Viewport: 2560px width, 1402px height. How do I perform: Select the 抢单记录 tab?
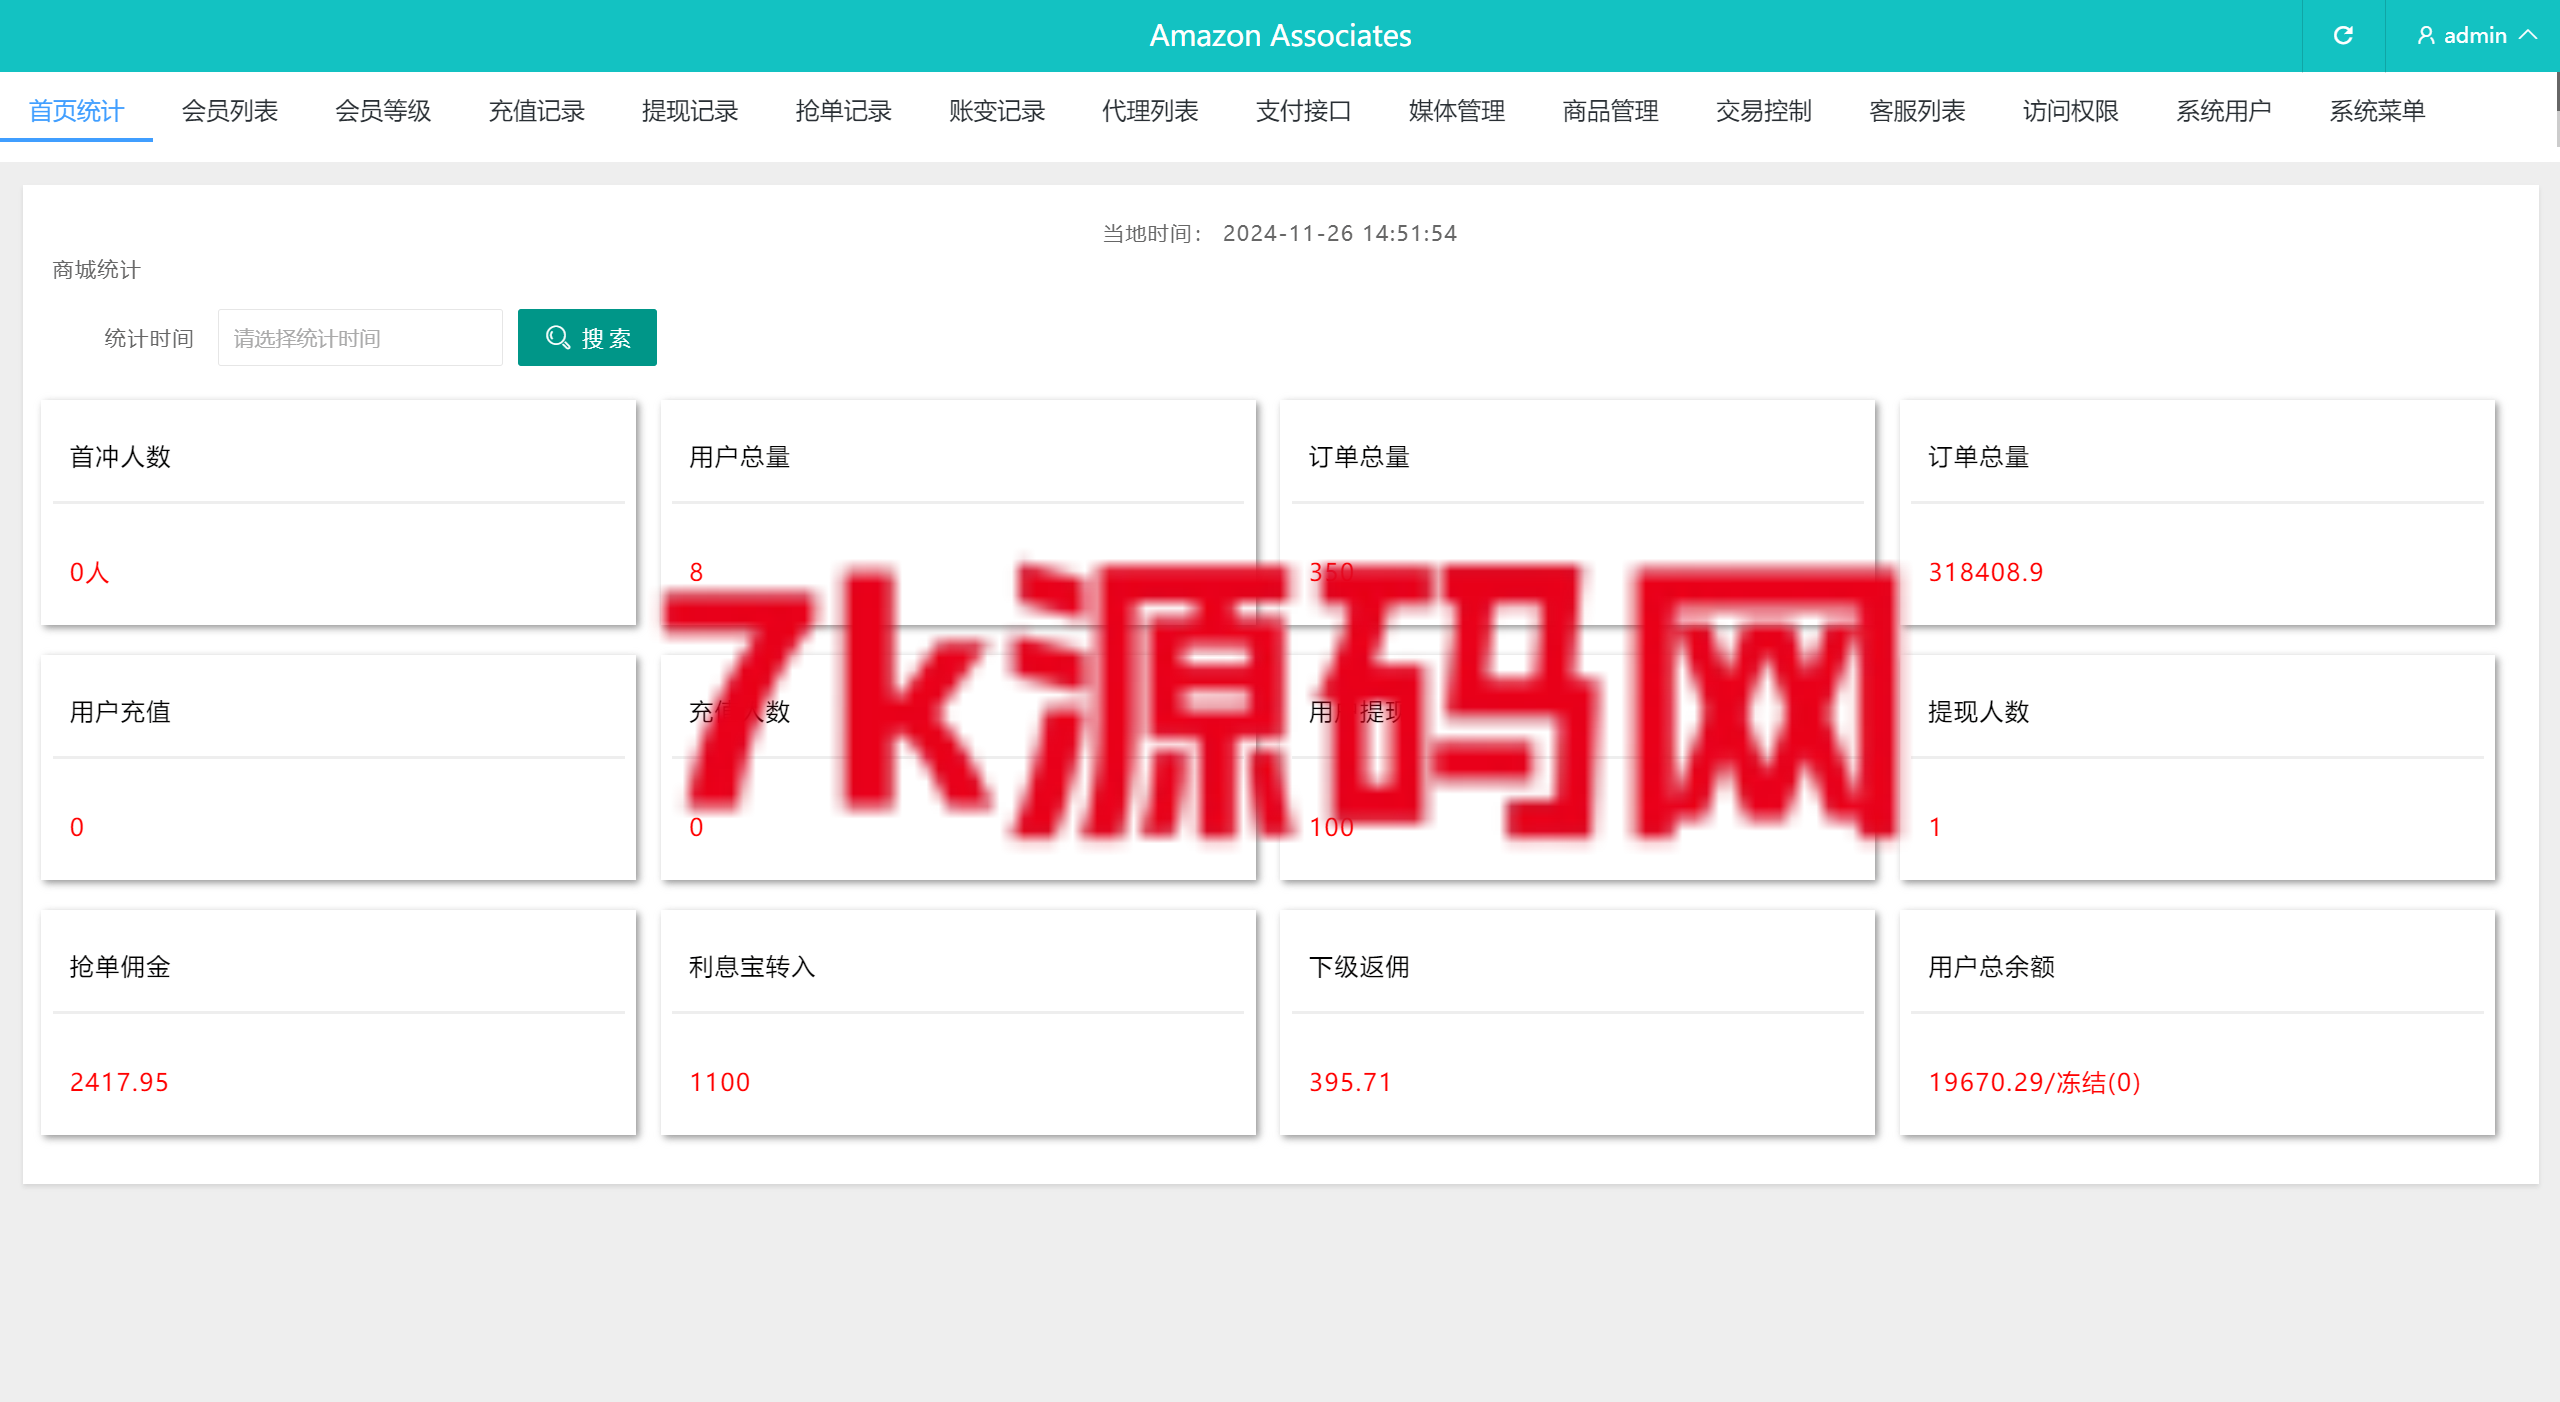click(844, 111)
